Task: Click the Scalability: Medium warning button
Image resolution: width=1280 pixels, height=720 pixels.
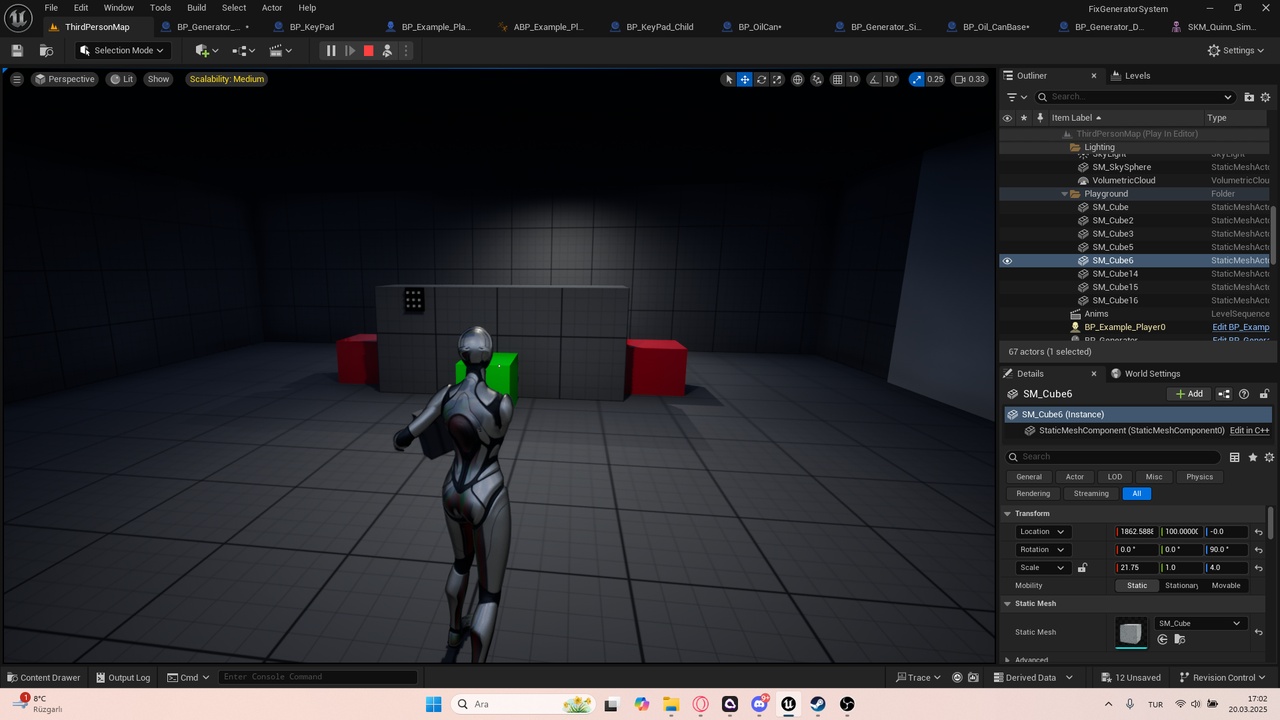Action: 226,79
